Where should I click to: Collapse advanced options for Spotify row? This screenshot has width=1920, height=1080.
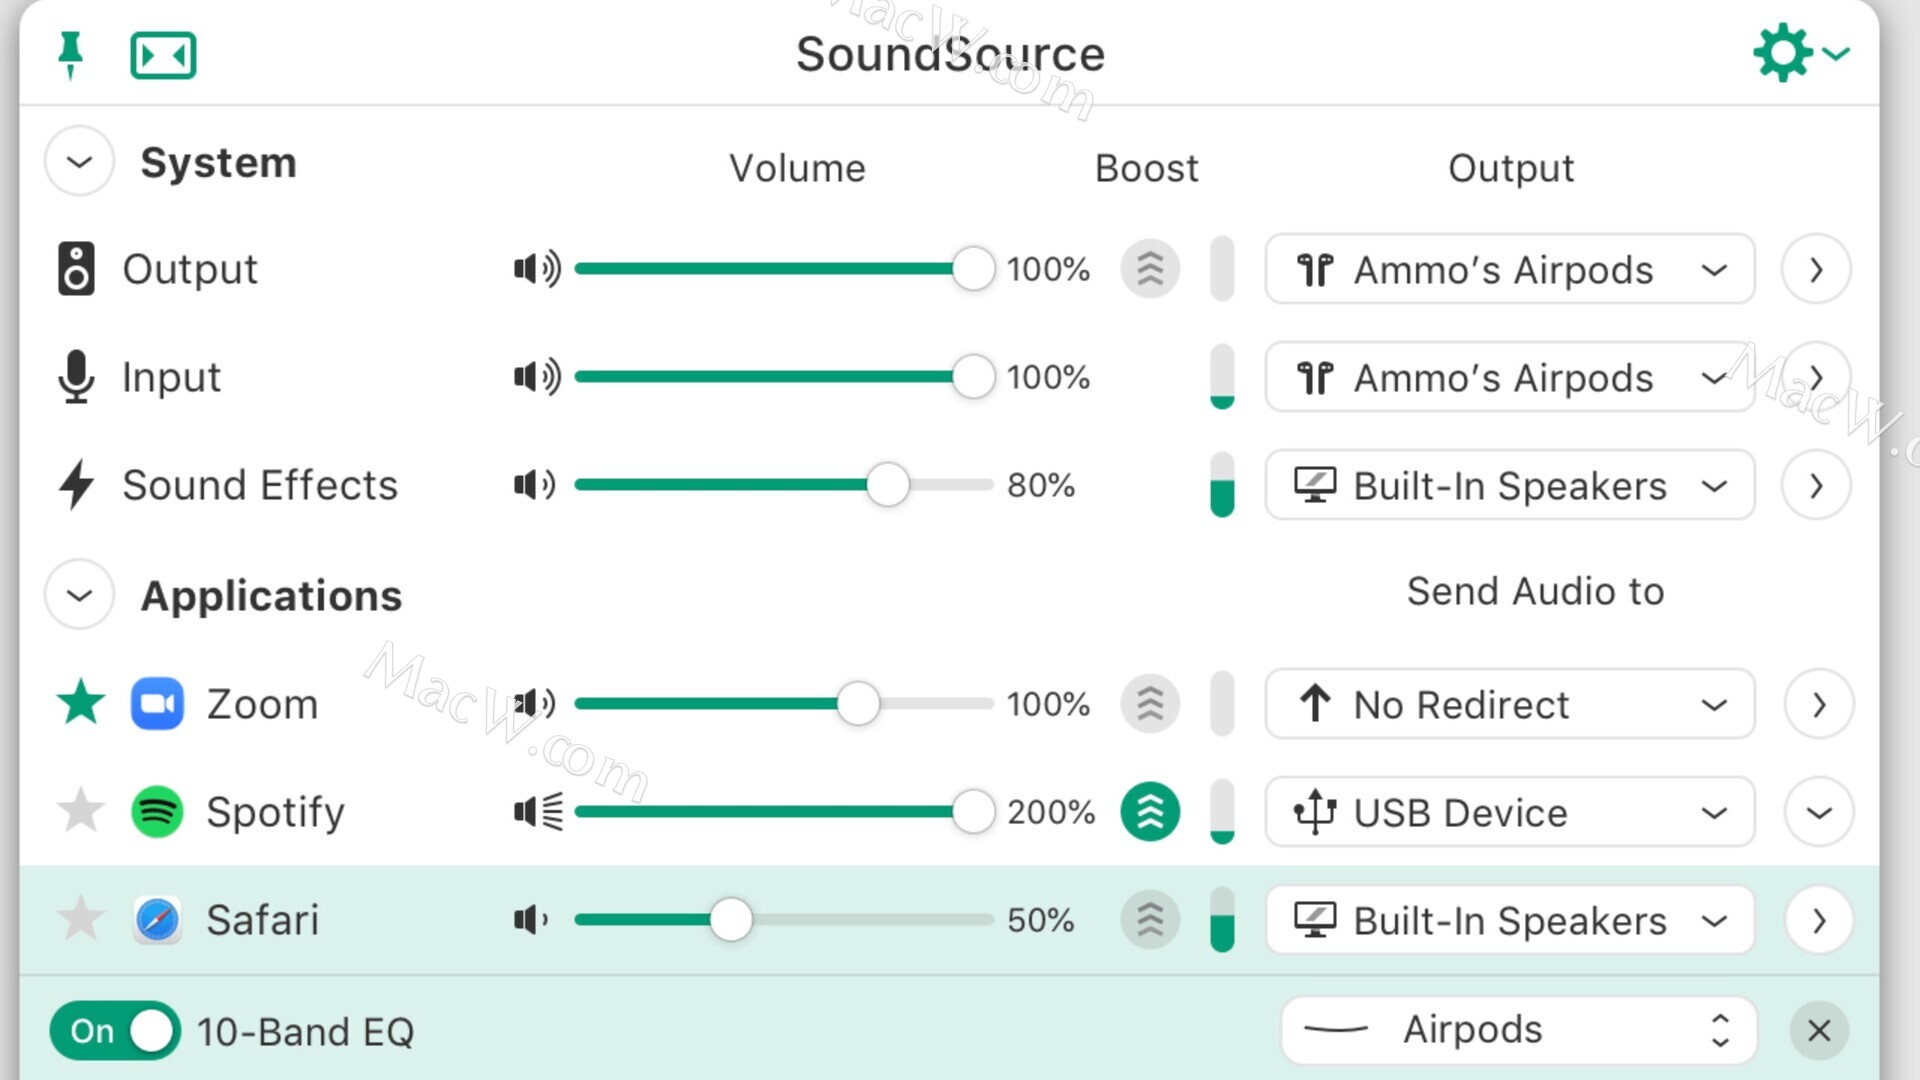[1819, 812]
